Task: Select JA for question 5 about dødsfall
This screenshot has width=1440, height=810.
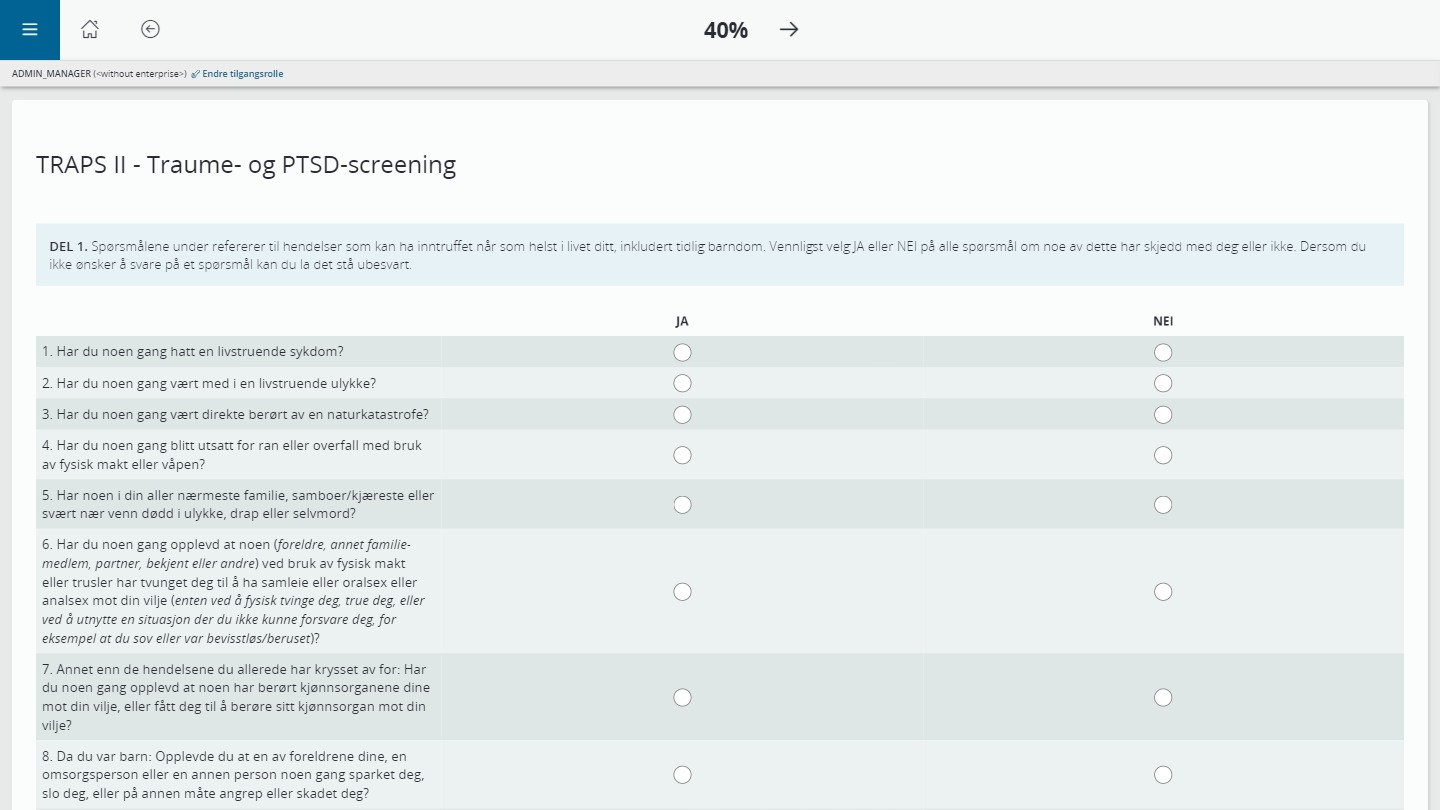Action: tap(682, 505)
